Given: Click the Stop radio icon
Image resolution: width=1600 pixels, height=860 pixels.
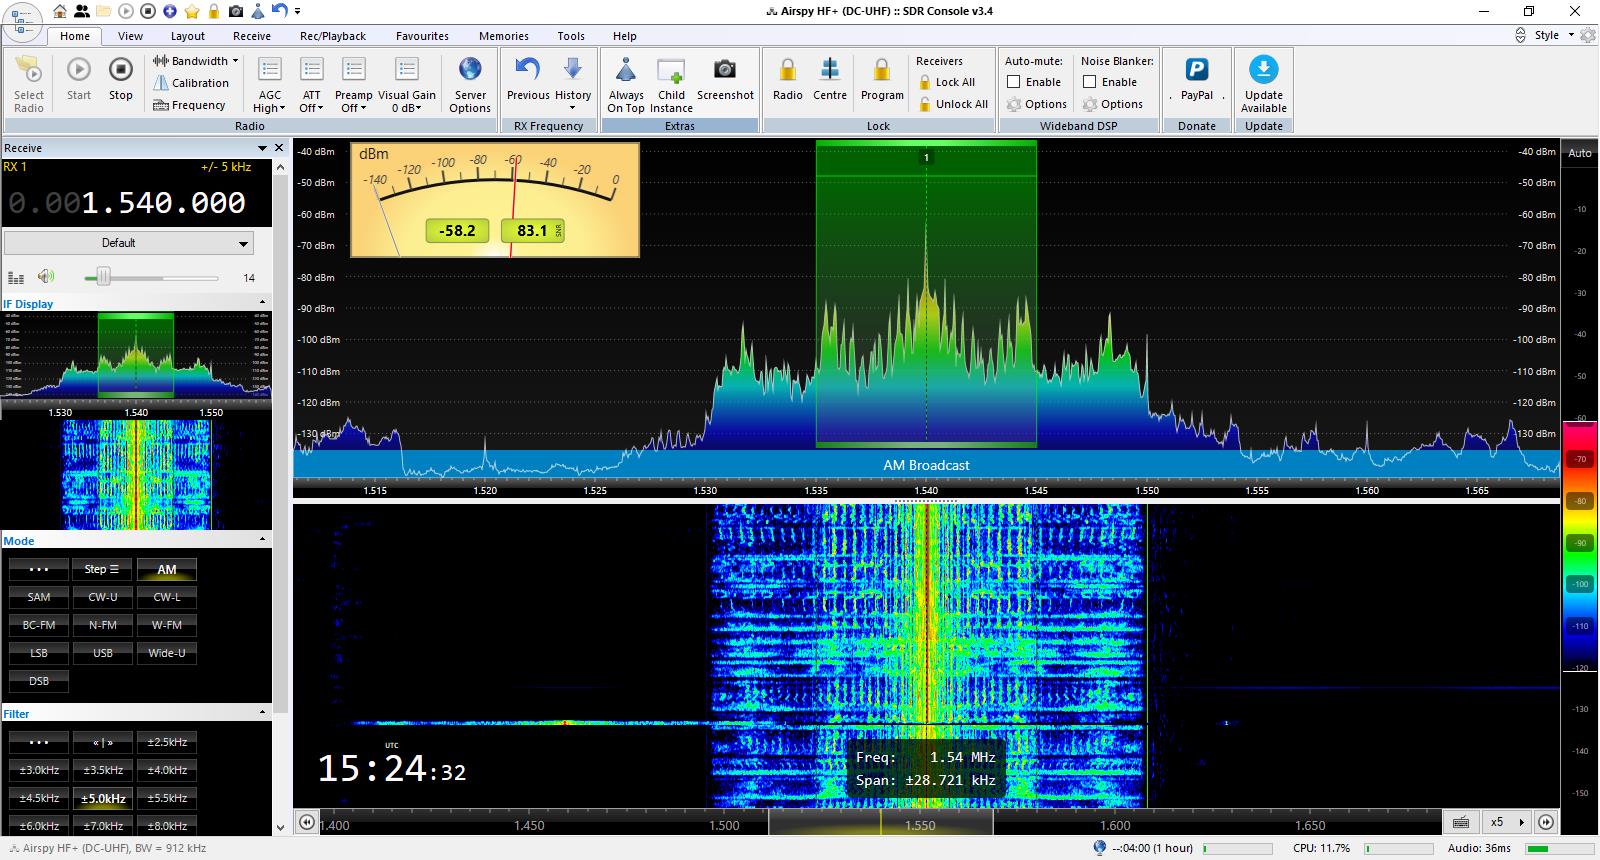Looking at the screenshot, I should tap(120, 70).
